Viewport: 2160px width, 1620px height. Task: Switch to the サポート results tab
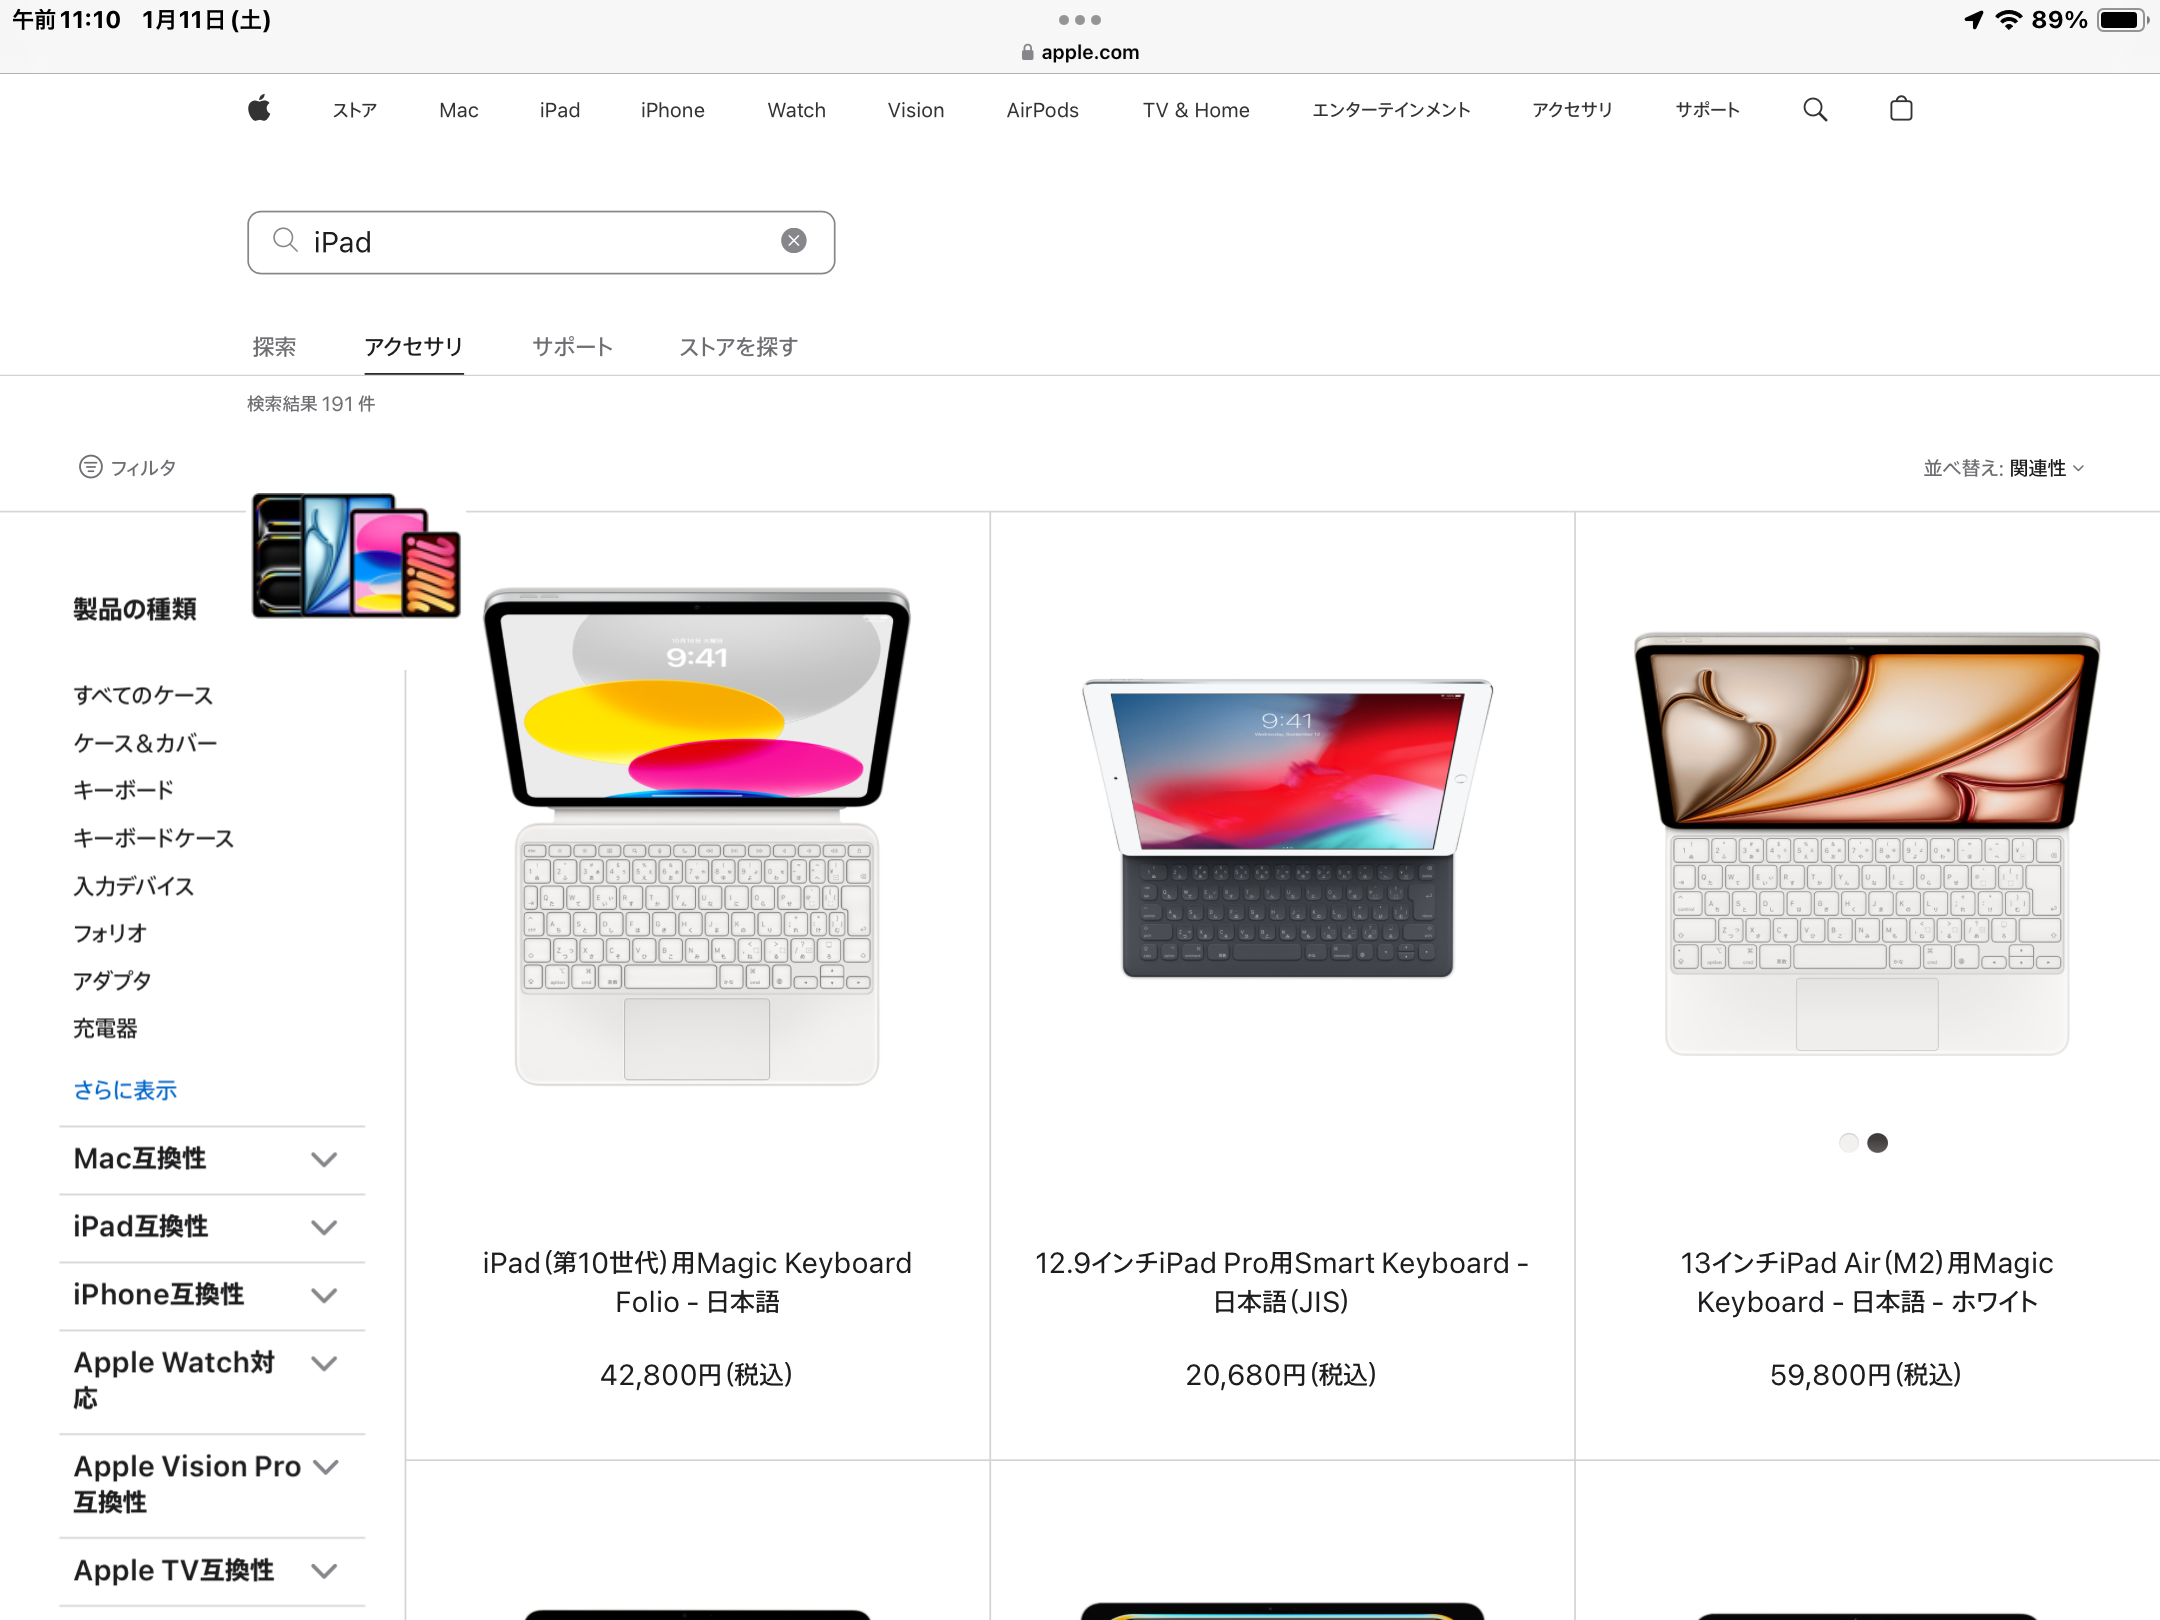pyautogui.click(x=572, y=347)
